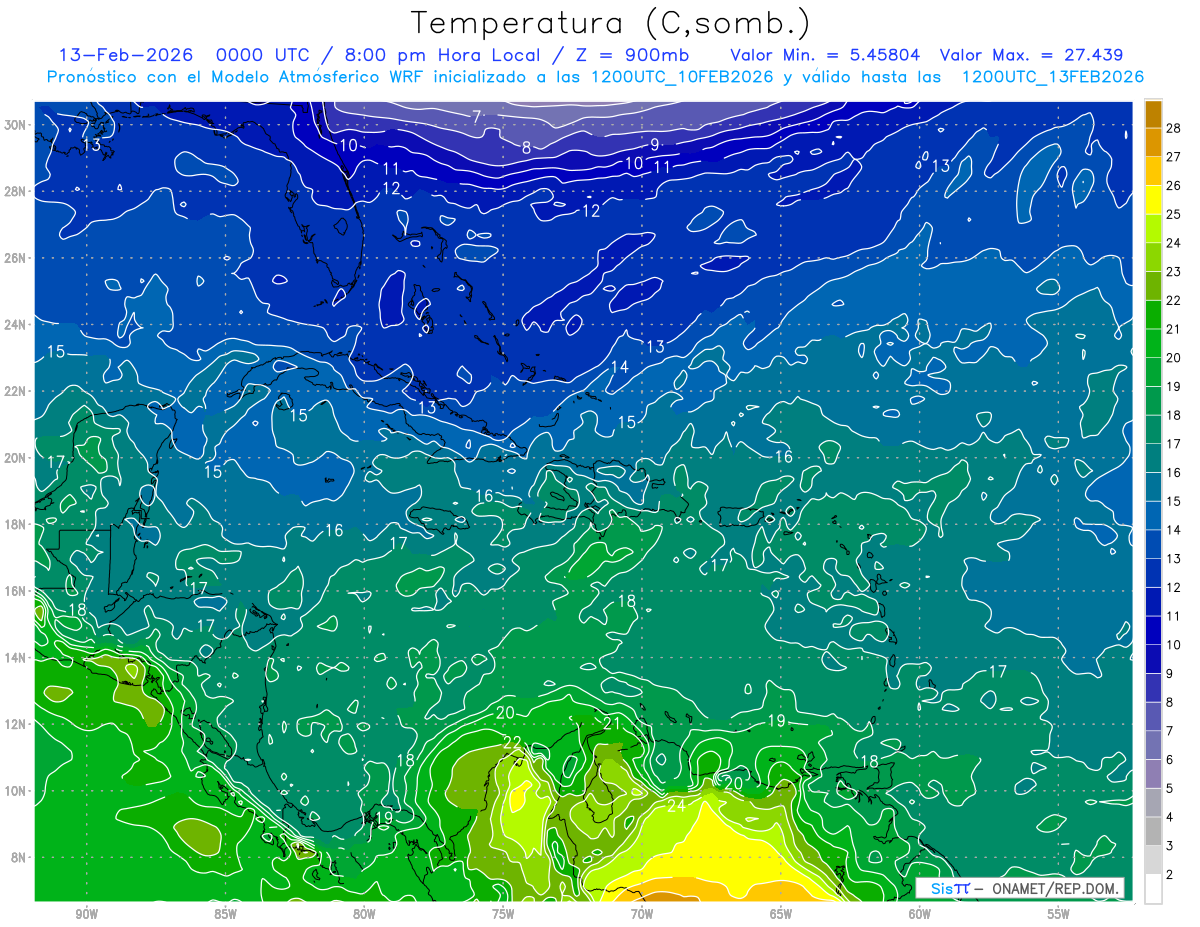The image size is (1200, 927).
Task: Click value "28" on the color scale
Action: (x=1174, y=128)
